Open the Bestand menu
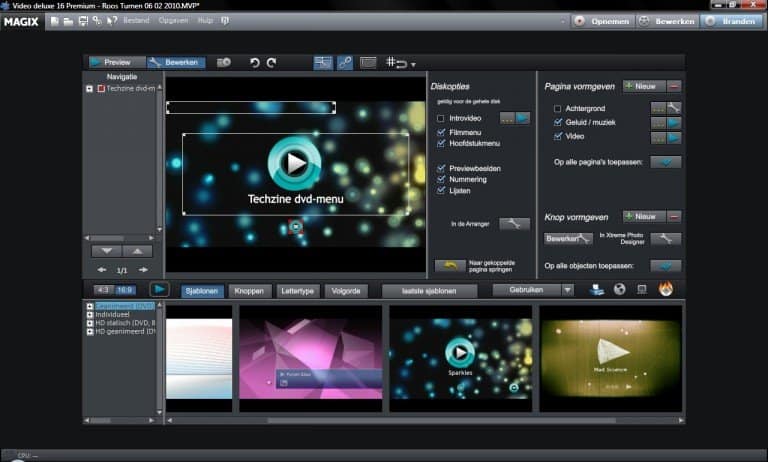Viewport: 768px width, 462px height. [x=136, y=21]
